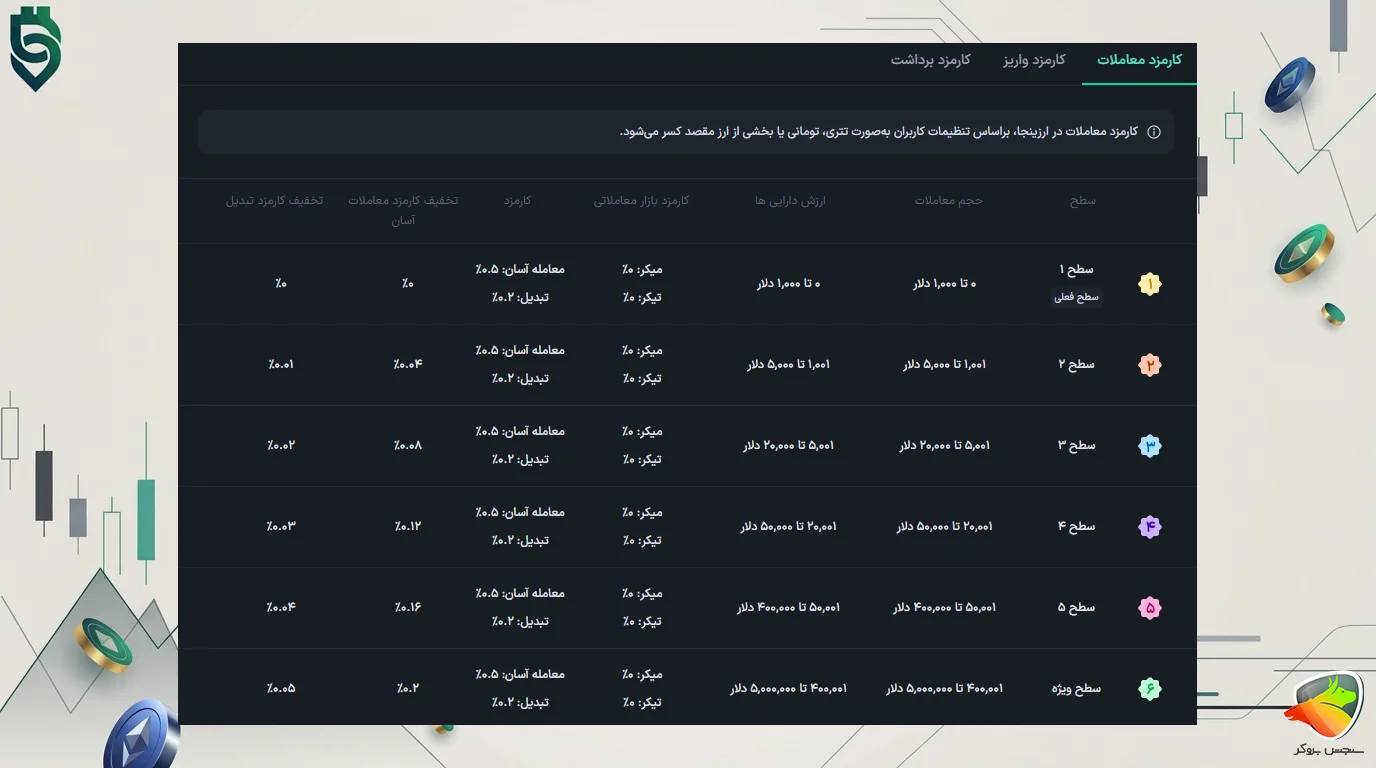Click the level 4 purple badge icon
Screen dimensions: 1376x768
tap(1150, 527)
